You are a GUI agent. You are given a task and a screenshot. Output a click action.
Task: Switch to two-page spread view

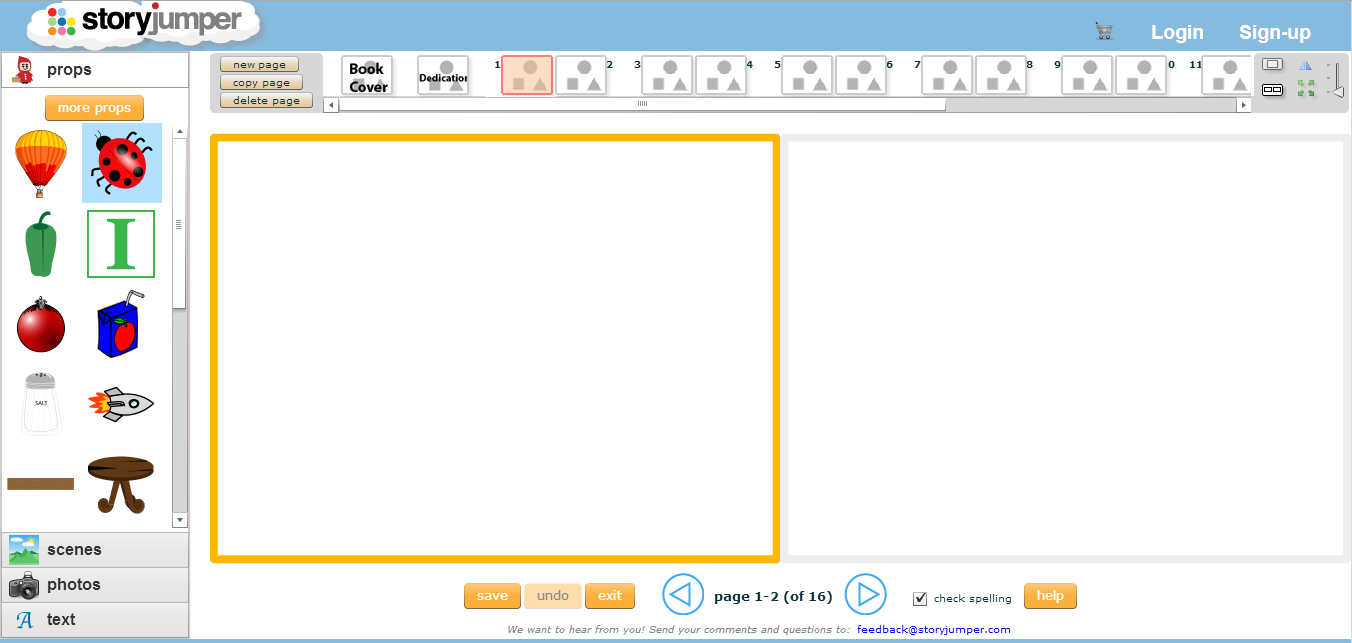point(1272,90)
